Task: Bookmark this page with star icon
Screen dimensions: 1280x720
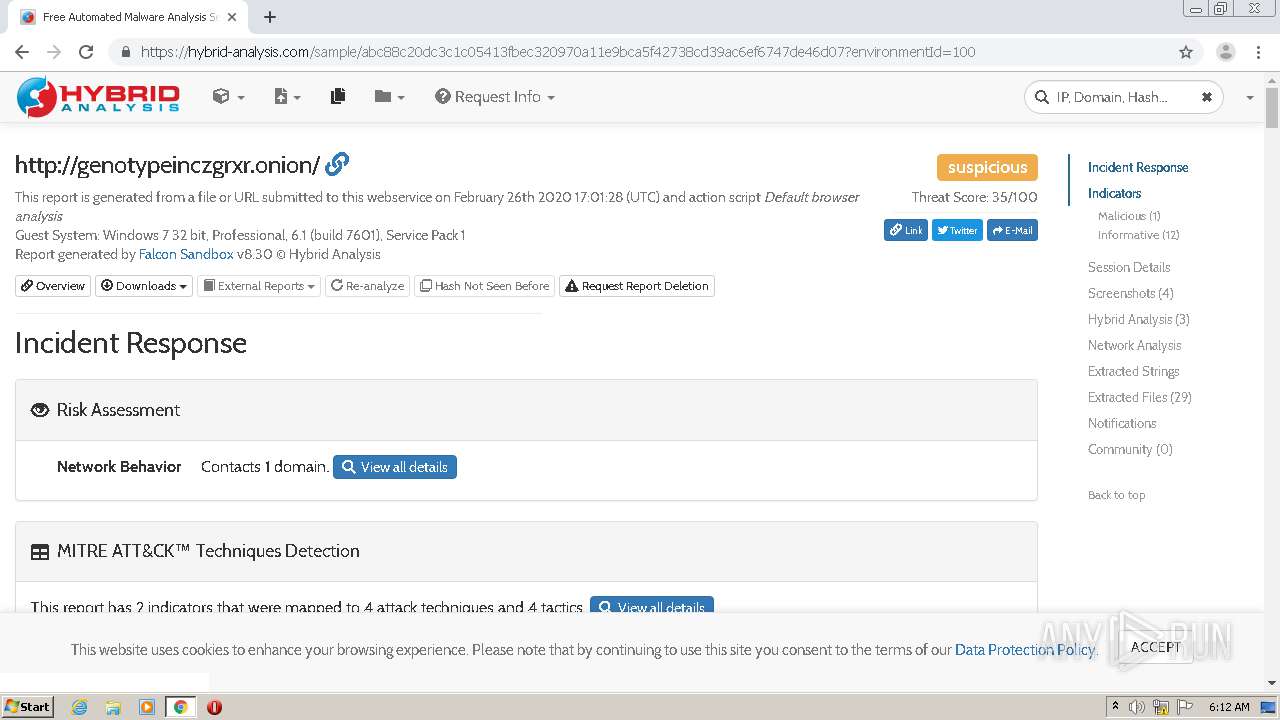Action: (x=1186, y=52)
